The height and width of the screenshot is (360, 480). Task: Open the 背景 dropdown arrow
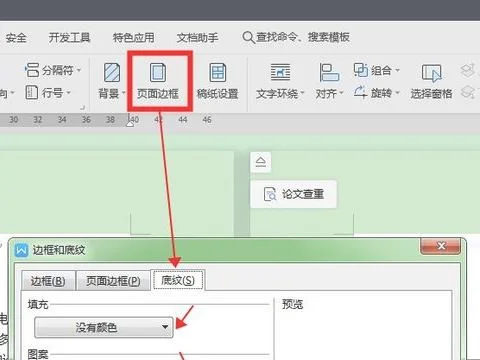click(x=123, y=93)
